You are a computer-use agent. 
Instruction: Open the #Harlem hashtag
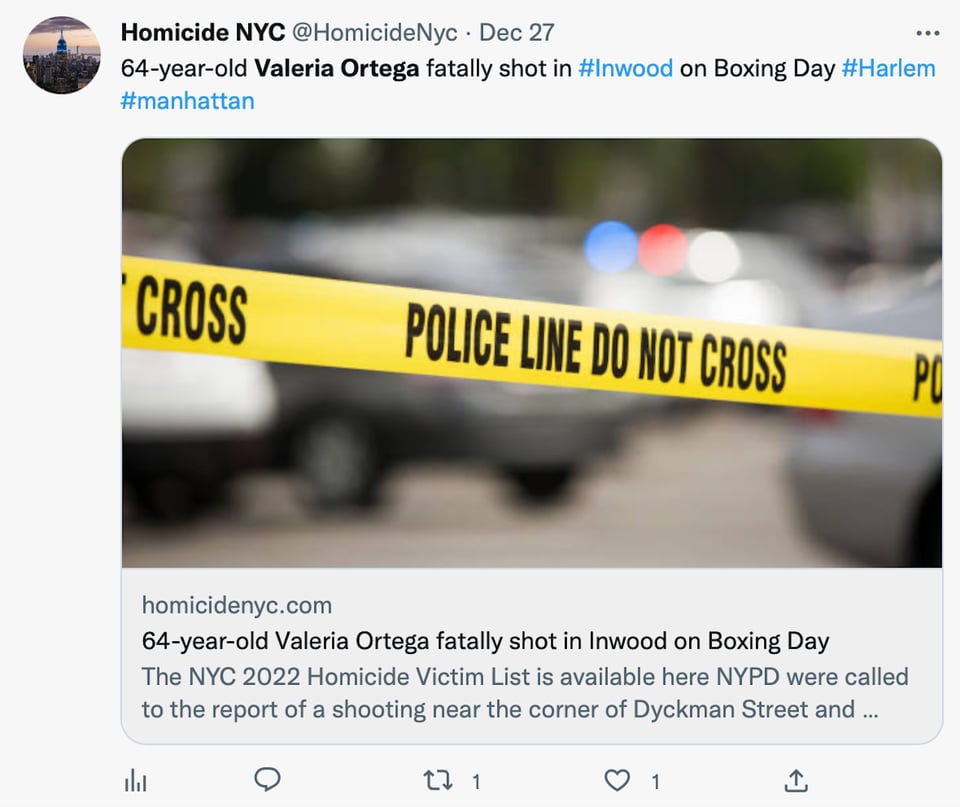[888, 68]
